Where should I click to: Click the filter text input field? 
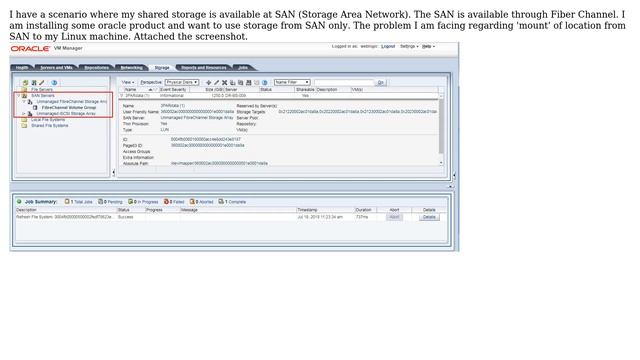point(343,82)
